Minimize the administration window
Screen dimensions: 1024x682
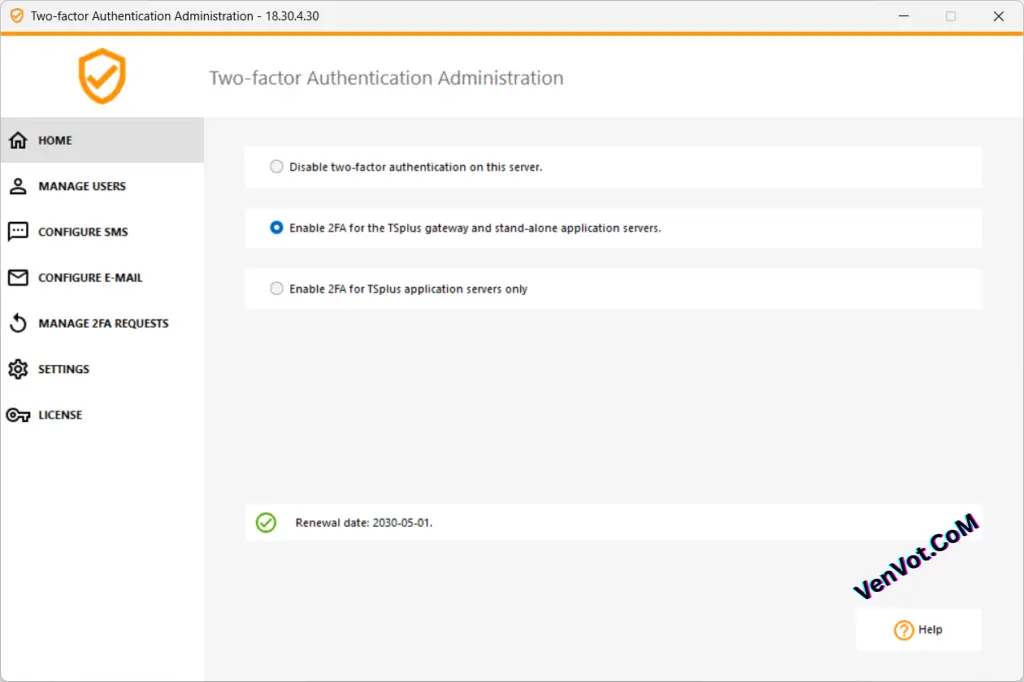tap(903, 16)
